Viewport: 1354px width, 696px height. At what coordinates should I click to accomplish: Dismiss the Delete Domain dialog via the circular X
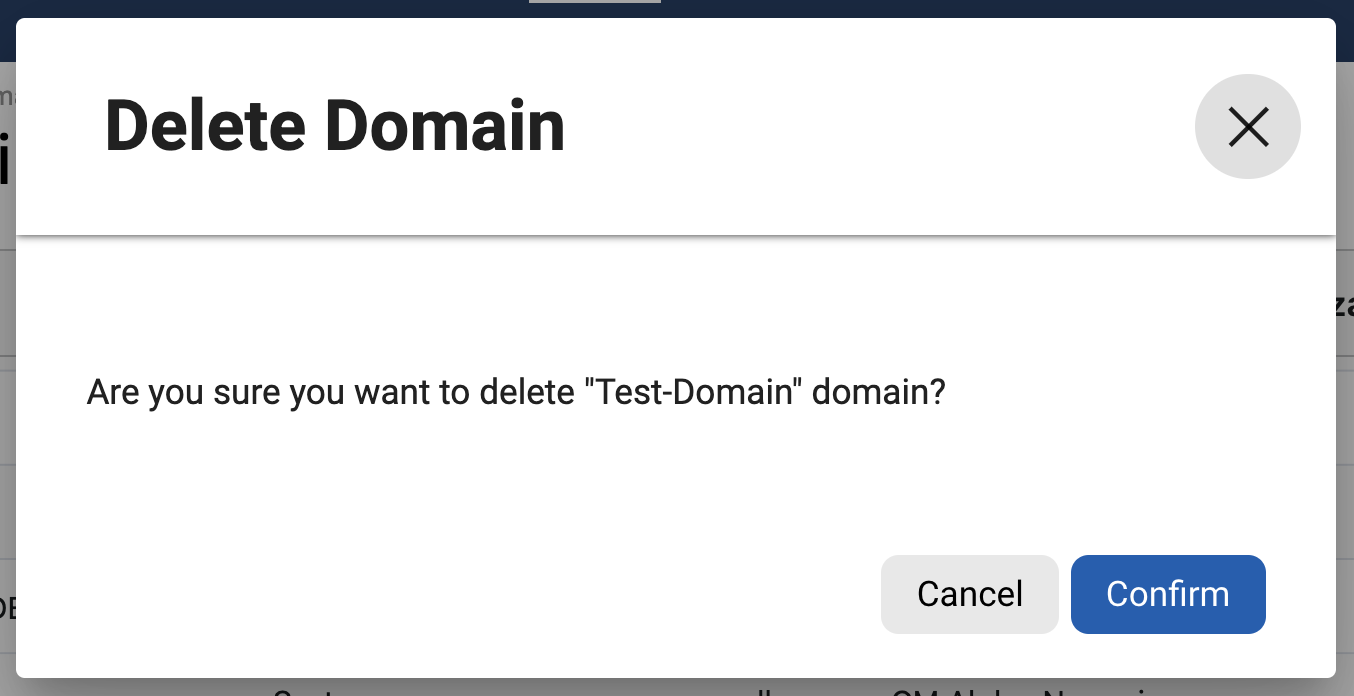(x=1248, y=126)
